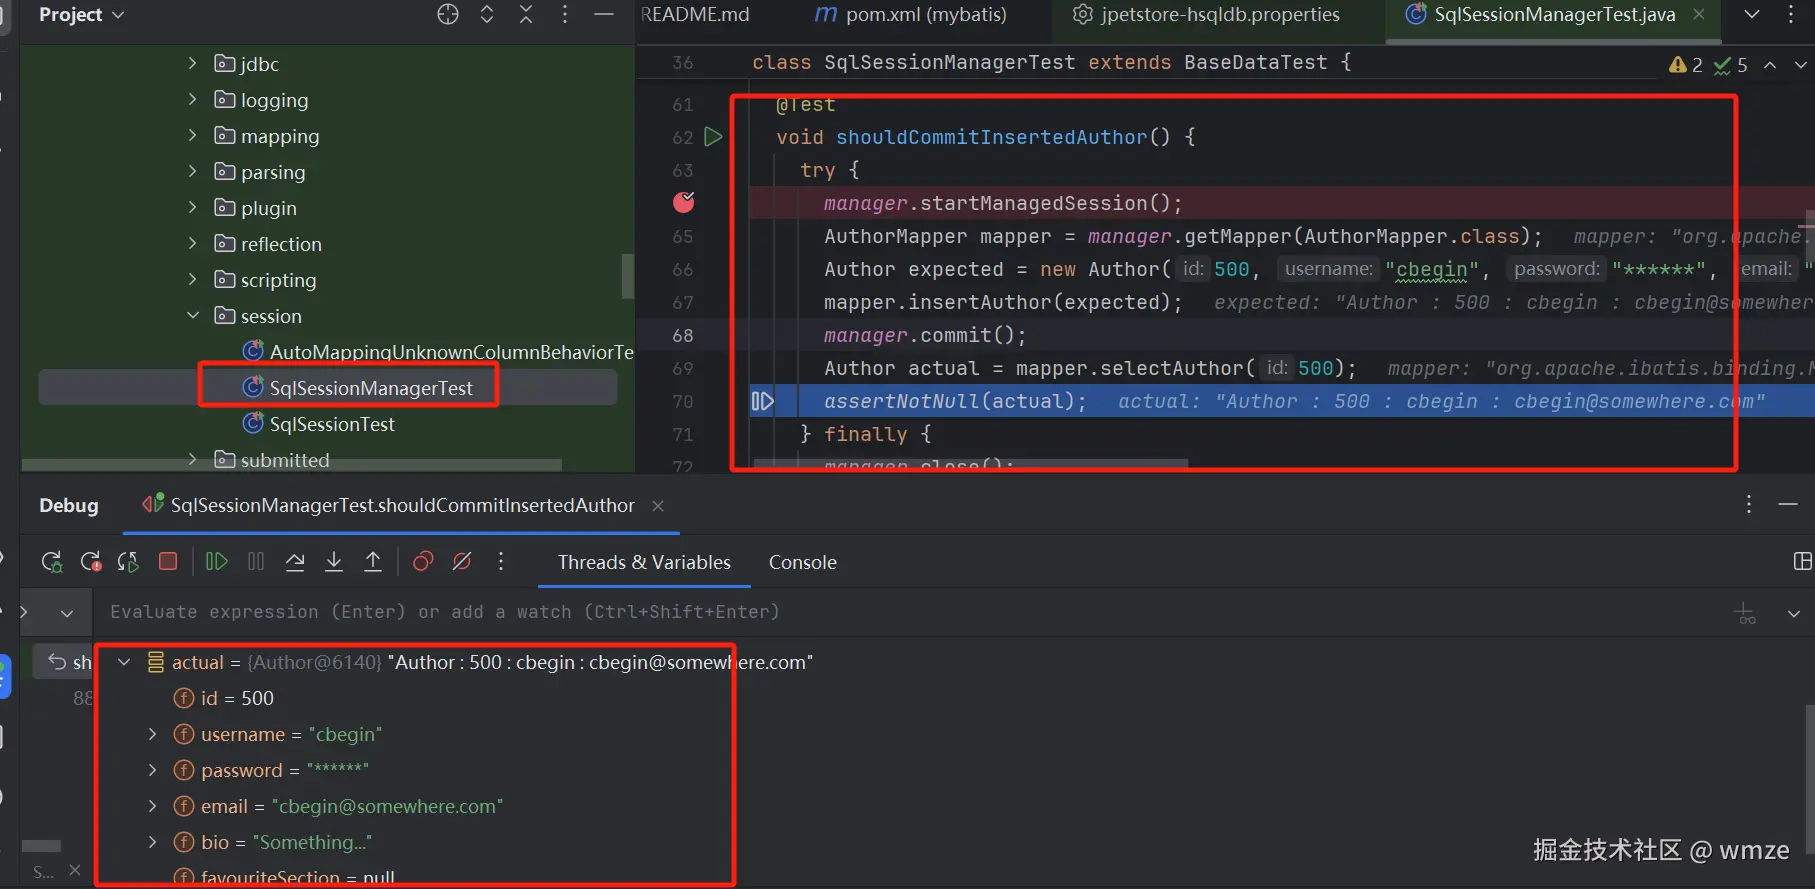Open the README.md editor tab
1815x889 pixels.
(695, 14)
